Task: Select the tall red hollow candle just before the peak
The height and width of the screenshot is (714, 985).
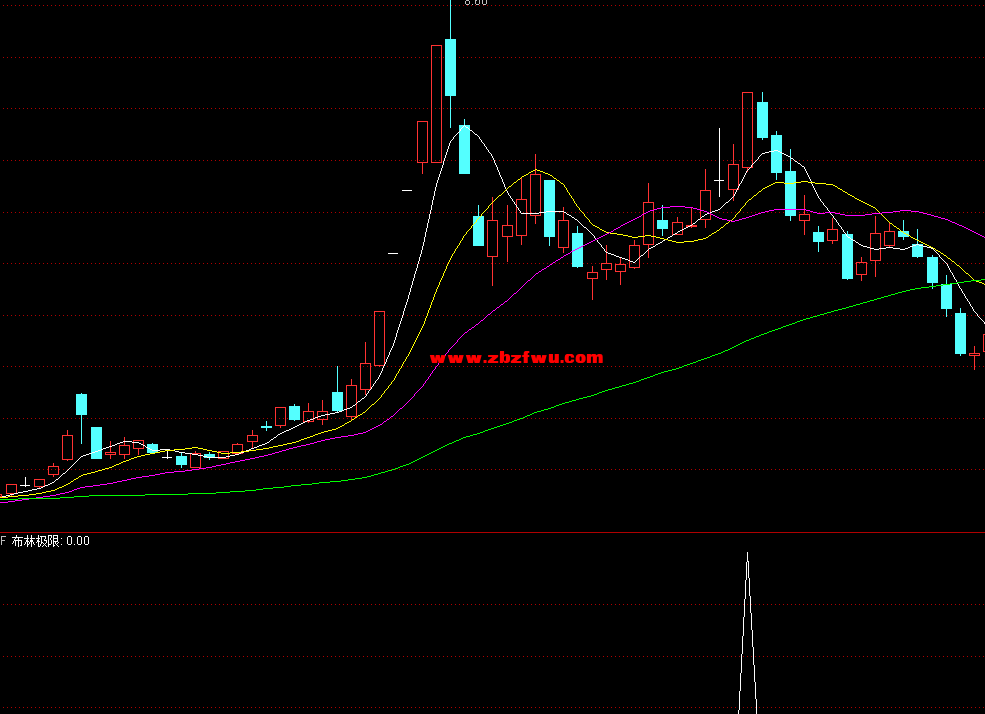Action: click(x=436, y=103)
